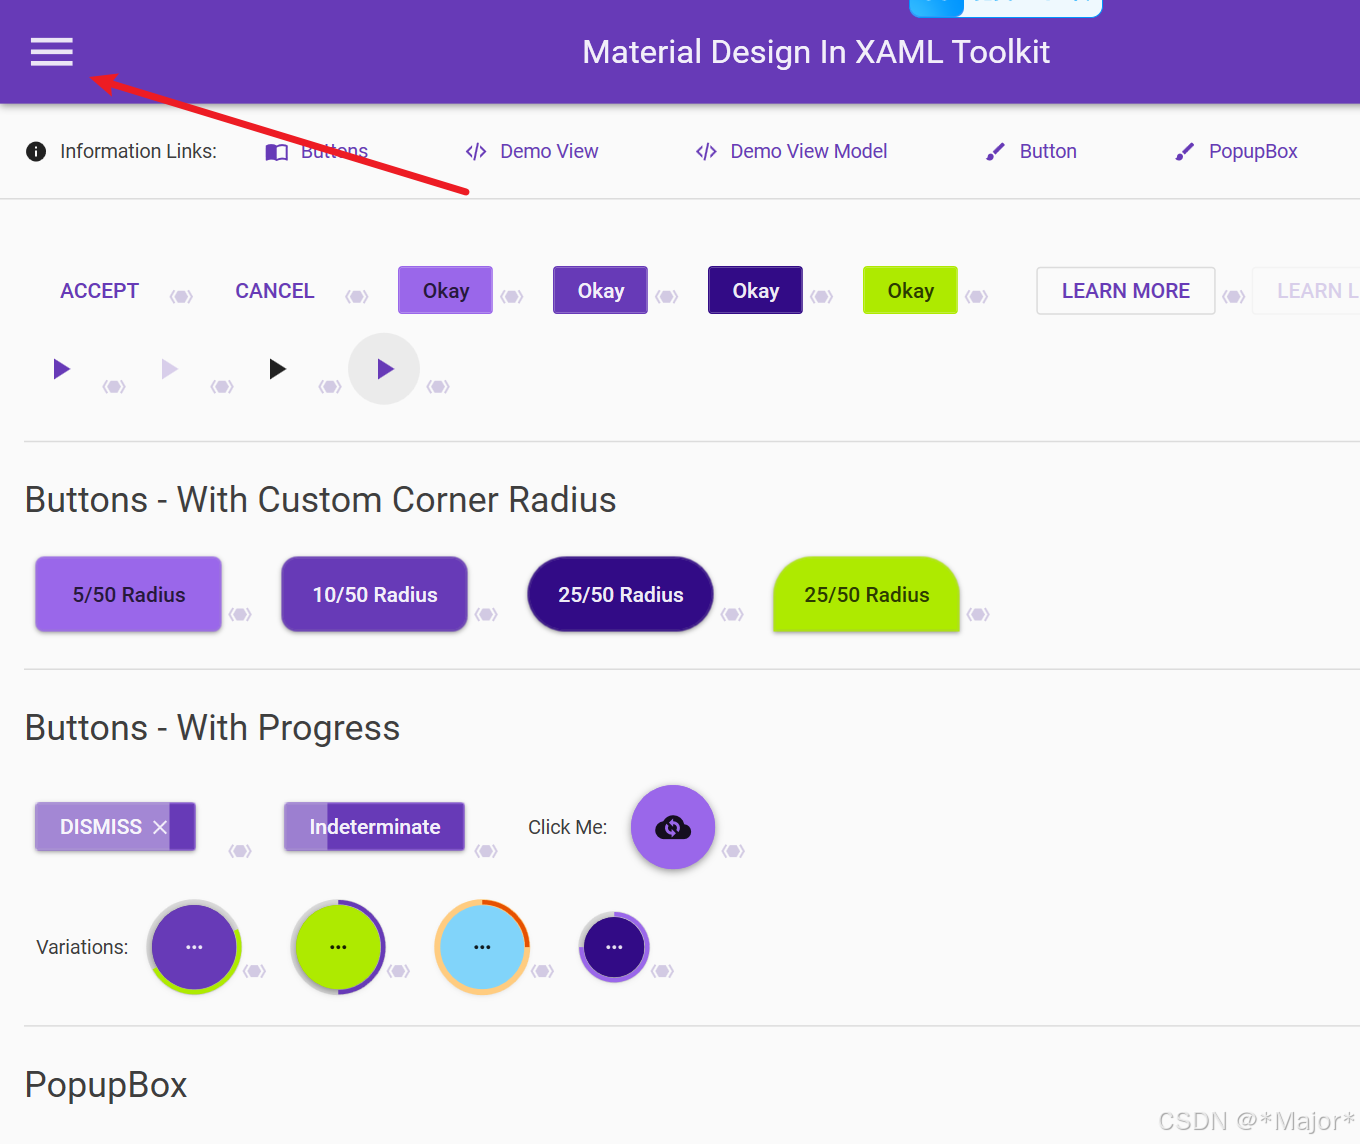Click the small dark purple variation button
This screenshot has height=1144, width=1360.
pos(614,947)
